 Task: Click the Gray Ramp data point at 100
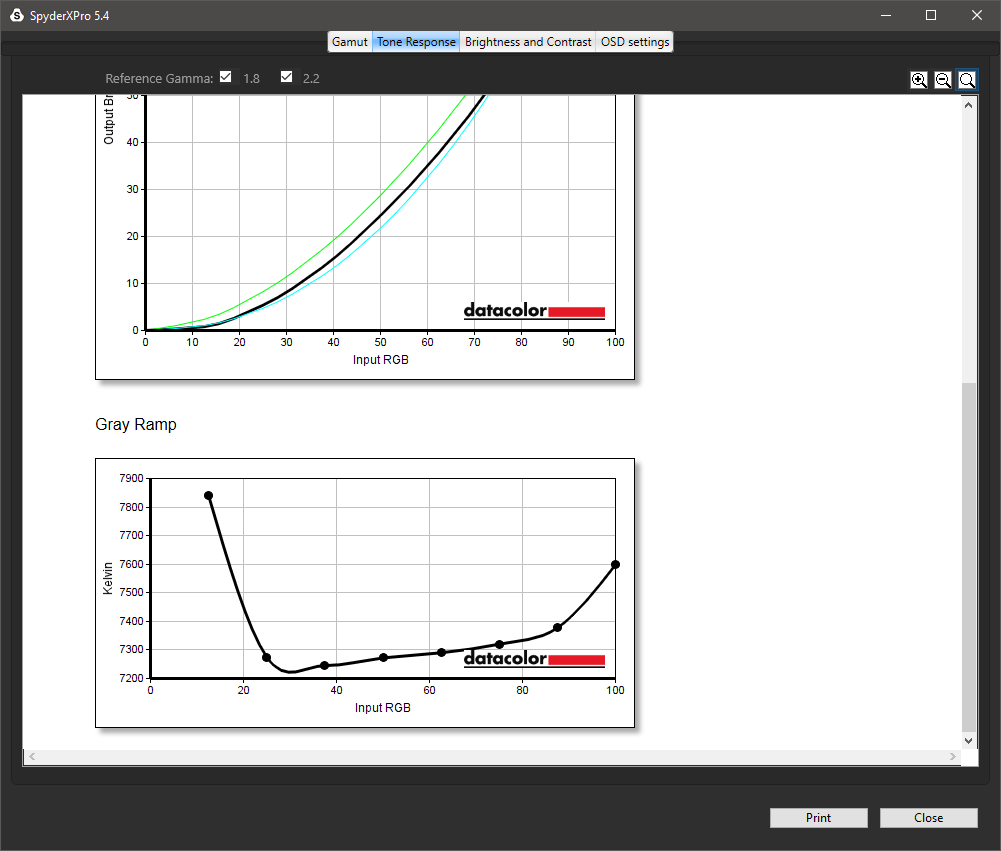[615, 564]
